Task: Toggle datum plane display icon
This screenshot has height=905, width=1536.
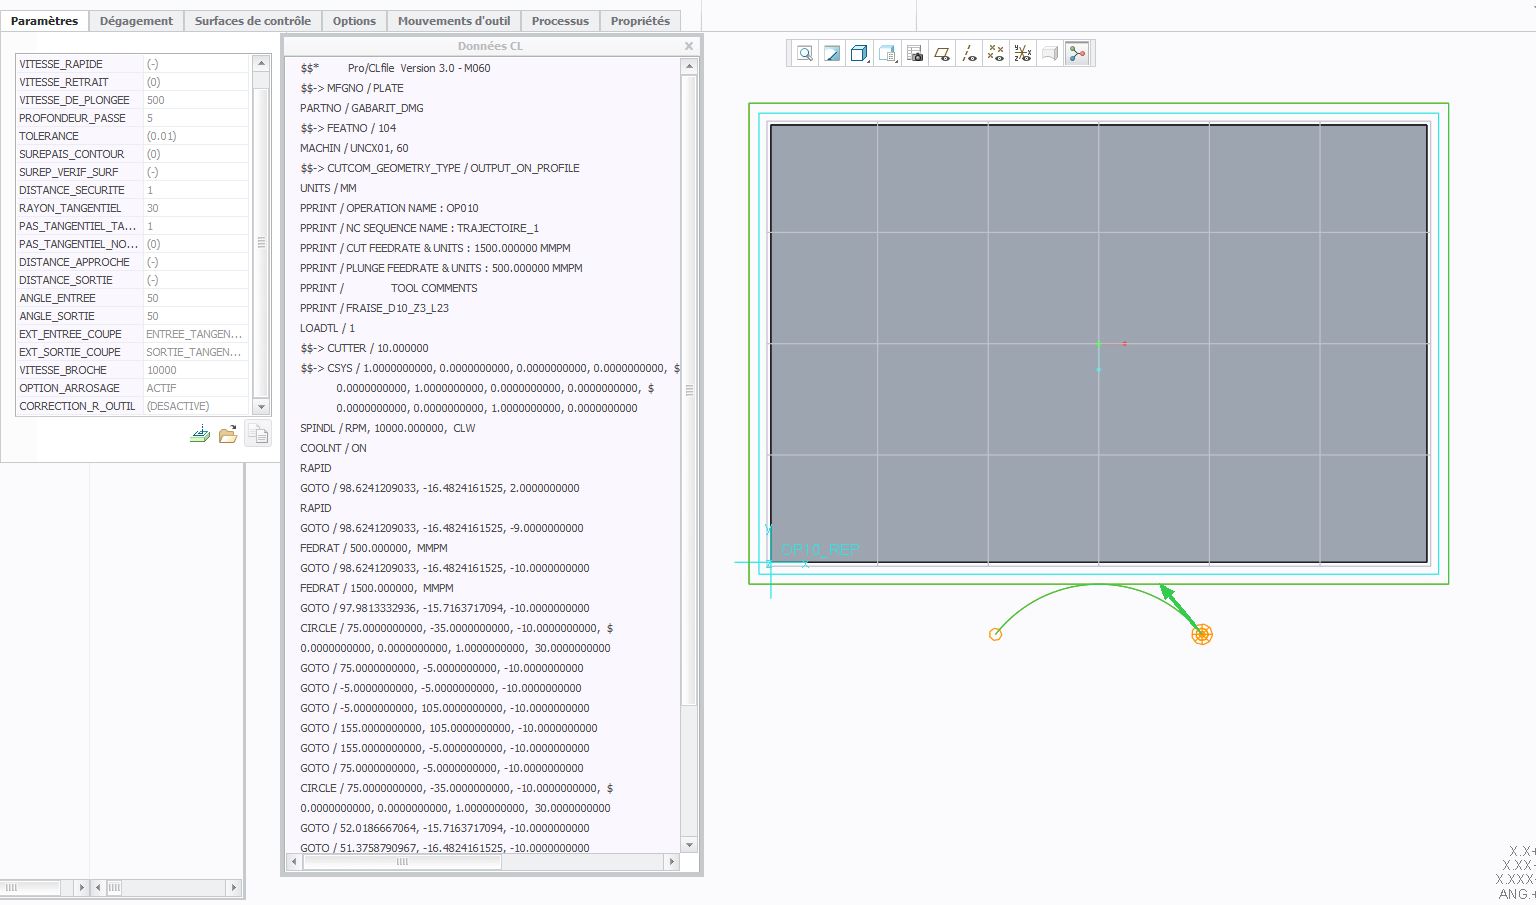Action: click(942, 54)
